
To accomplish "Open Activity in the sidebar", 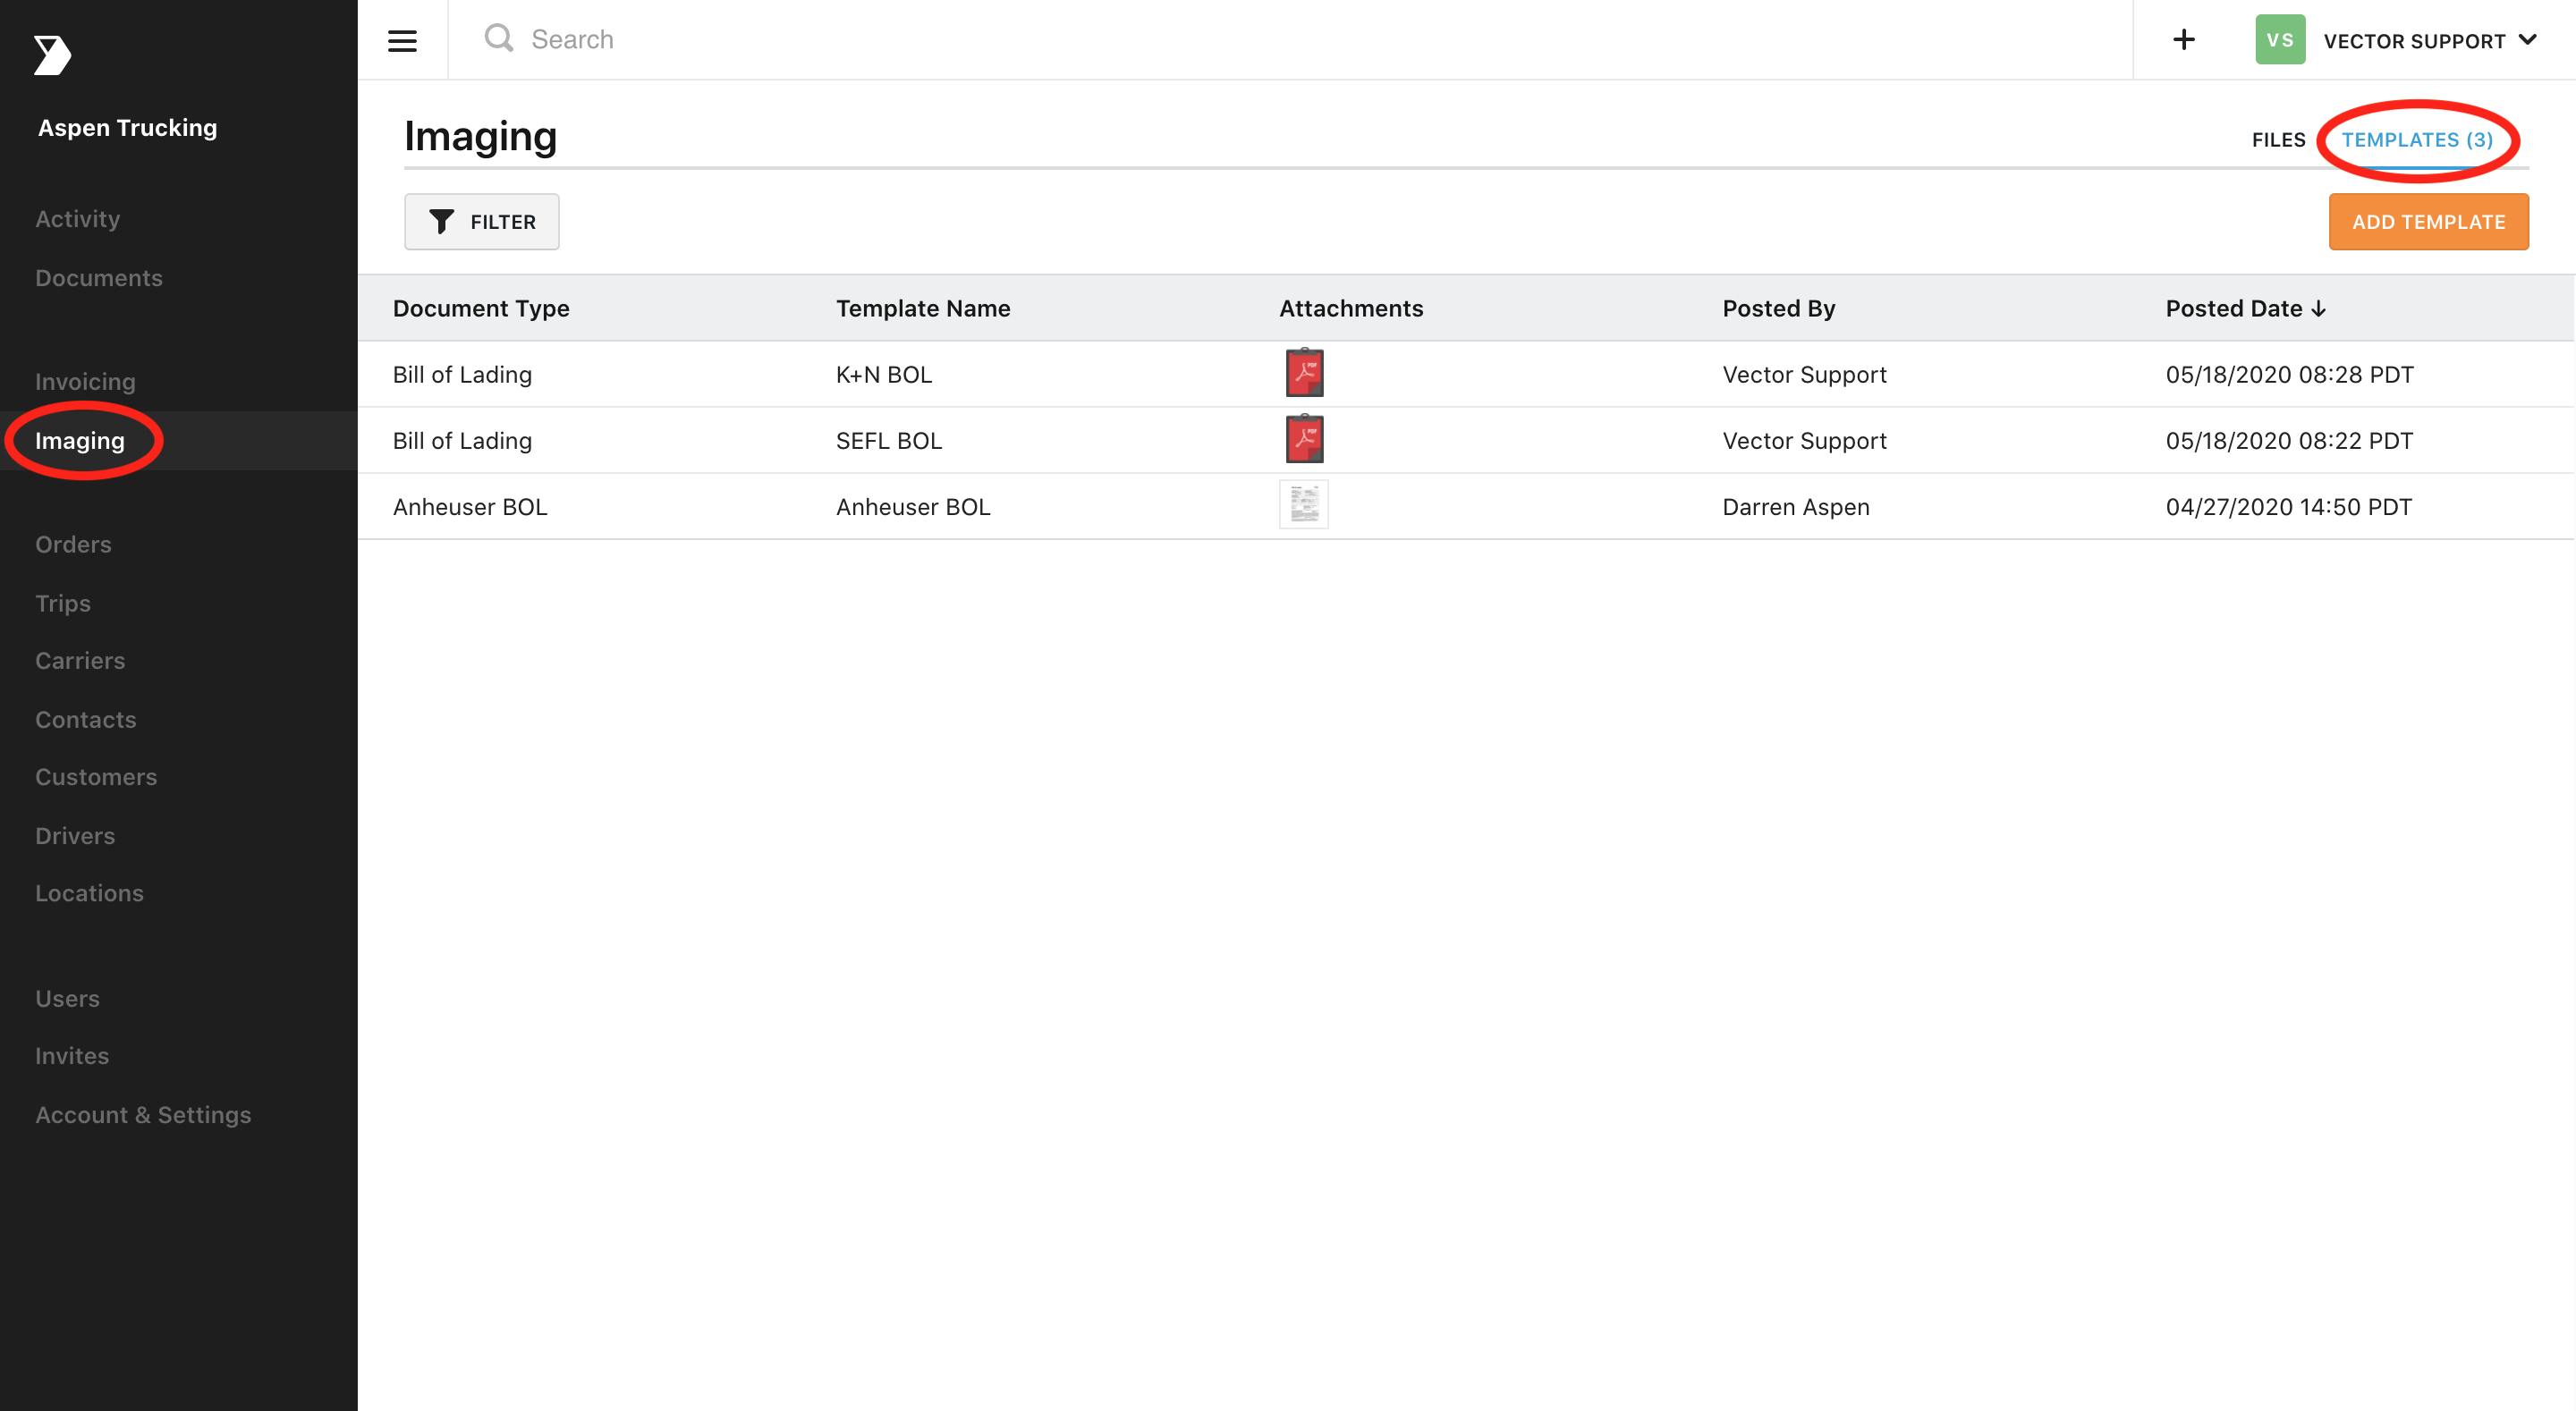I will [x=78, y=219].
